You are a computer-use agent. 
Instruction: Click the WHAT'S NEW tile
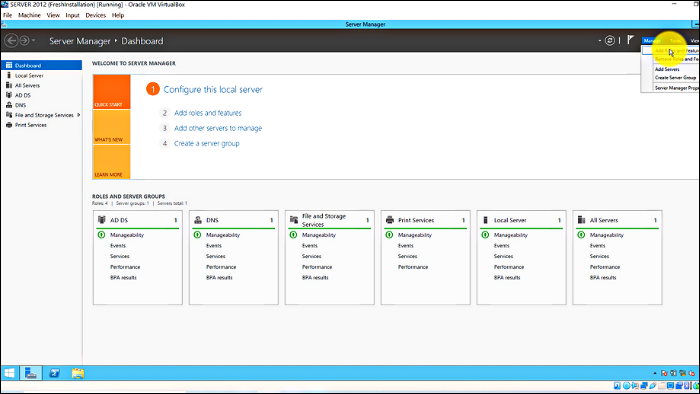click(x=112, y=127)
